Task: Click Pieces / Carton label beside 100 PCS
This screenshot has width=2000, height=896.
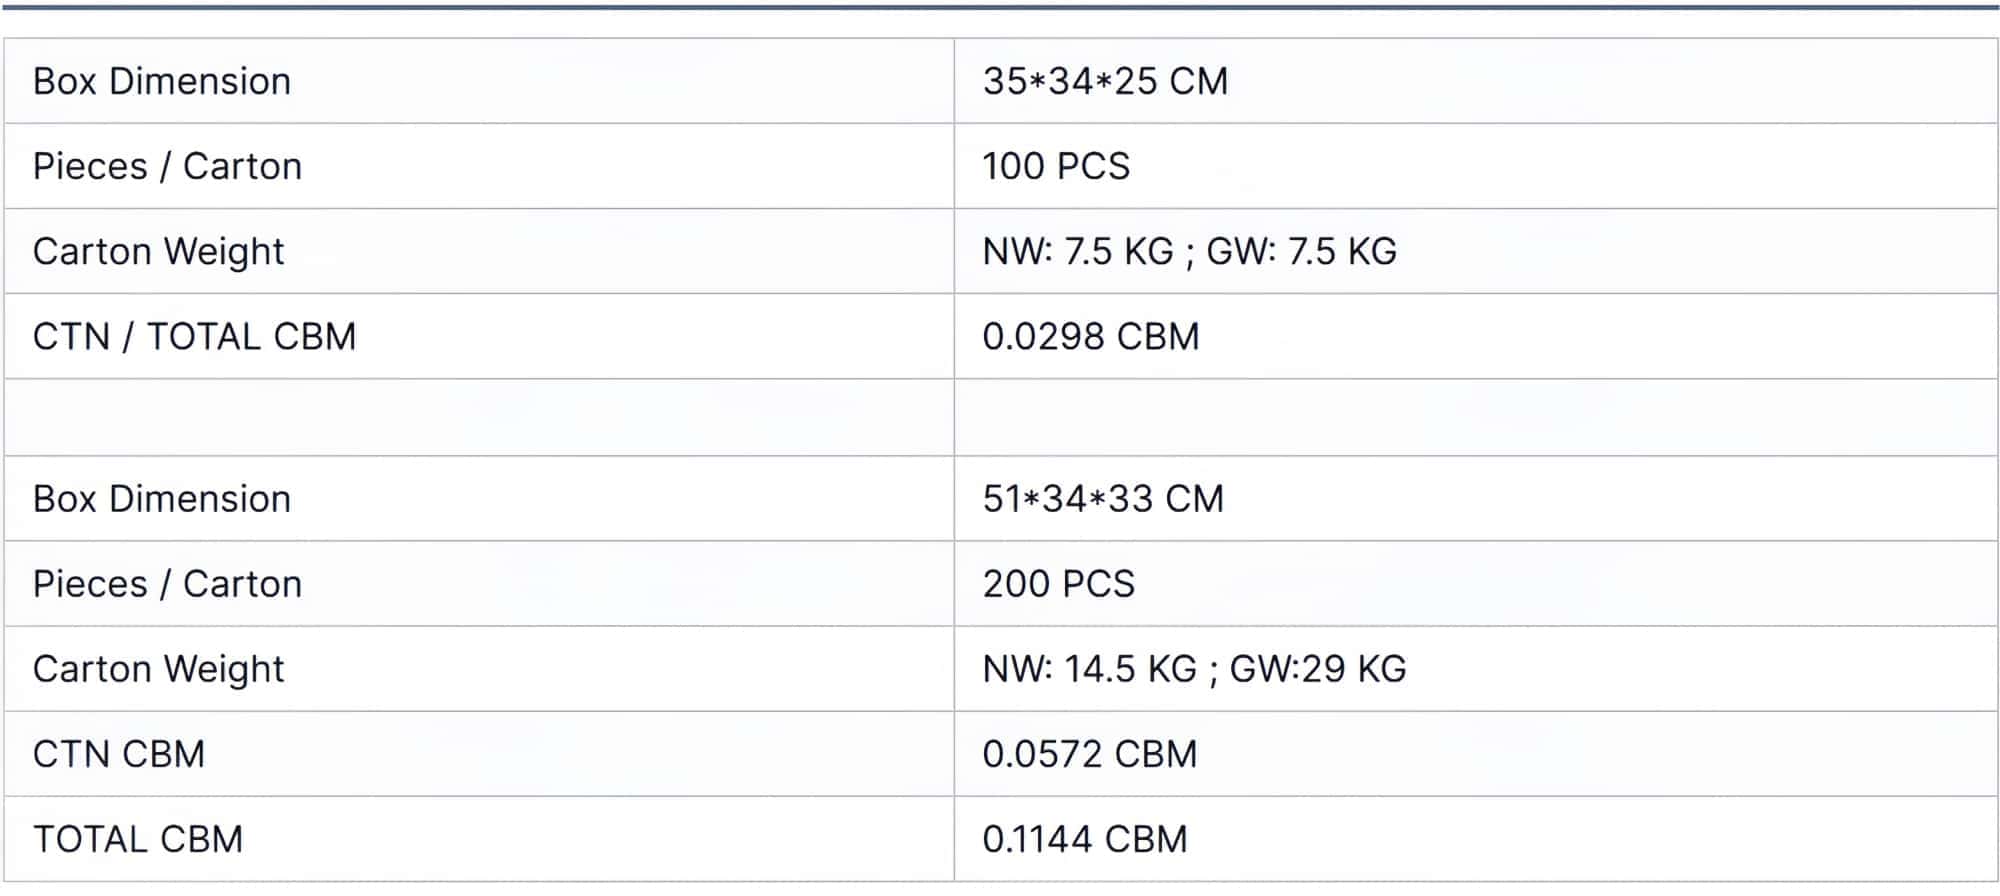Action: click(x=167, y=166)
